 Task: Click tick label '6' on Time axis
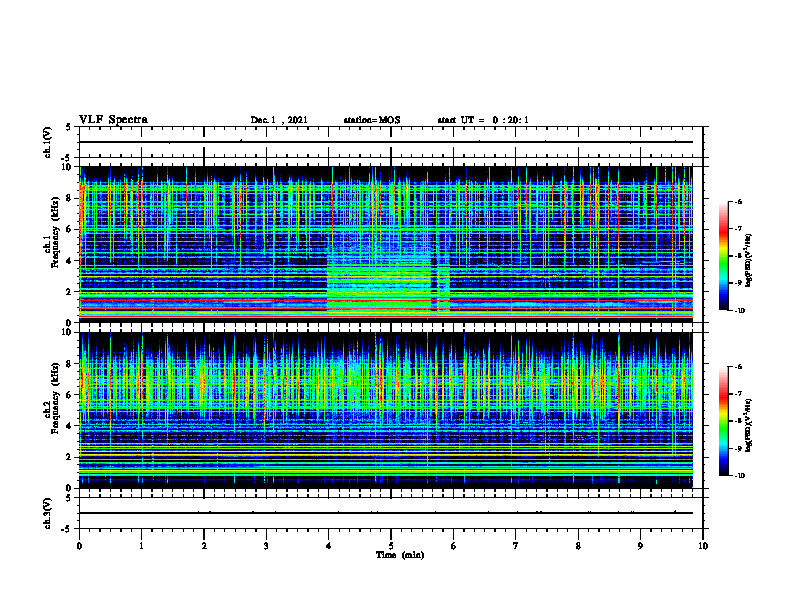pyautogui.click(x=454, y=546)
